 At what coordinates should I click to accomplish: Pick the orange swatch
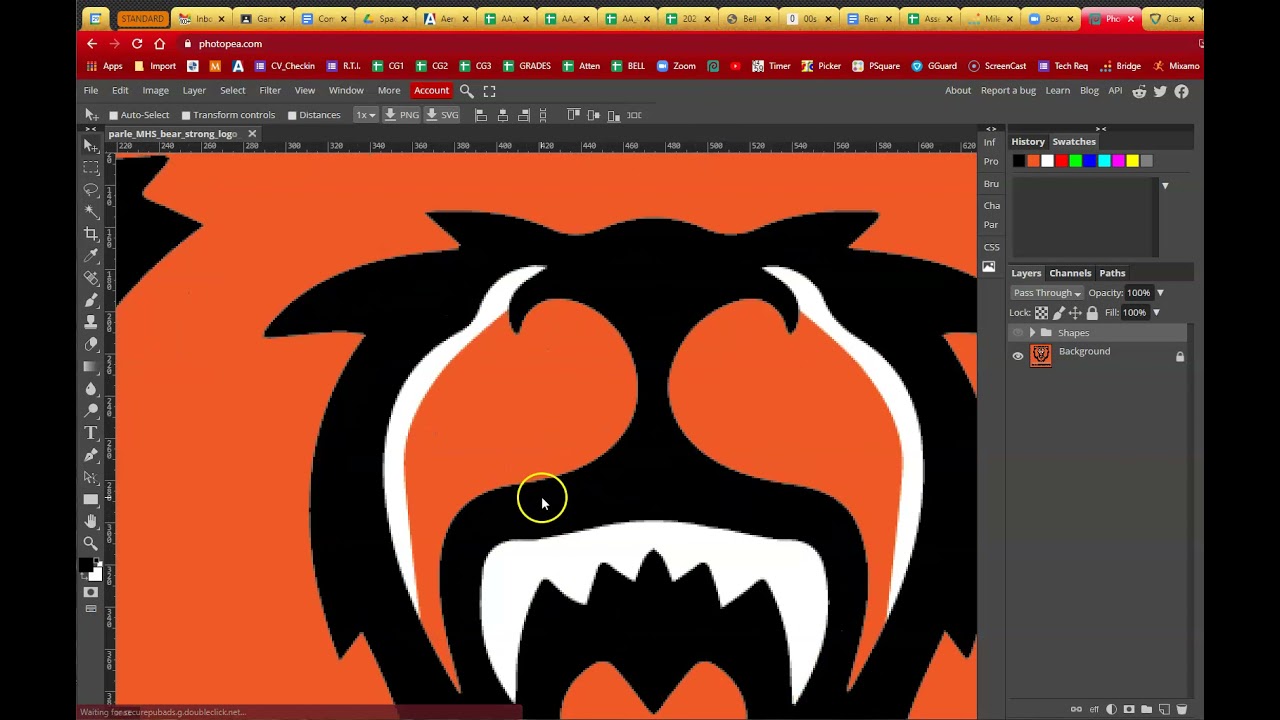[x=1033, y=161]
